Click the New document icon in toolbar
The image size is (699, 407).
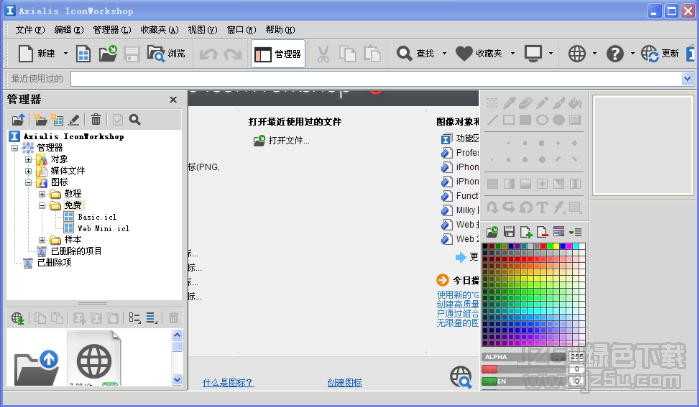[25, 53]
